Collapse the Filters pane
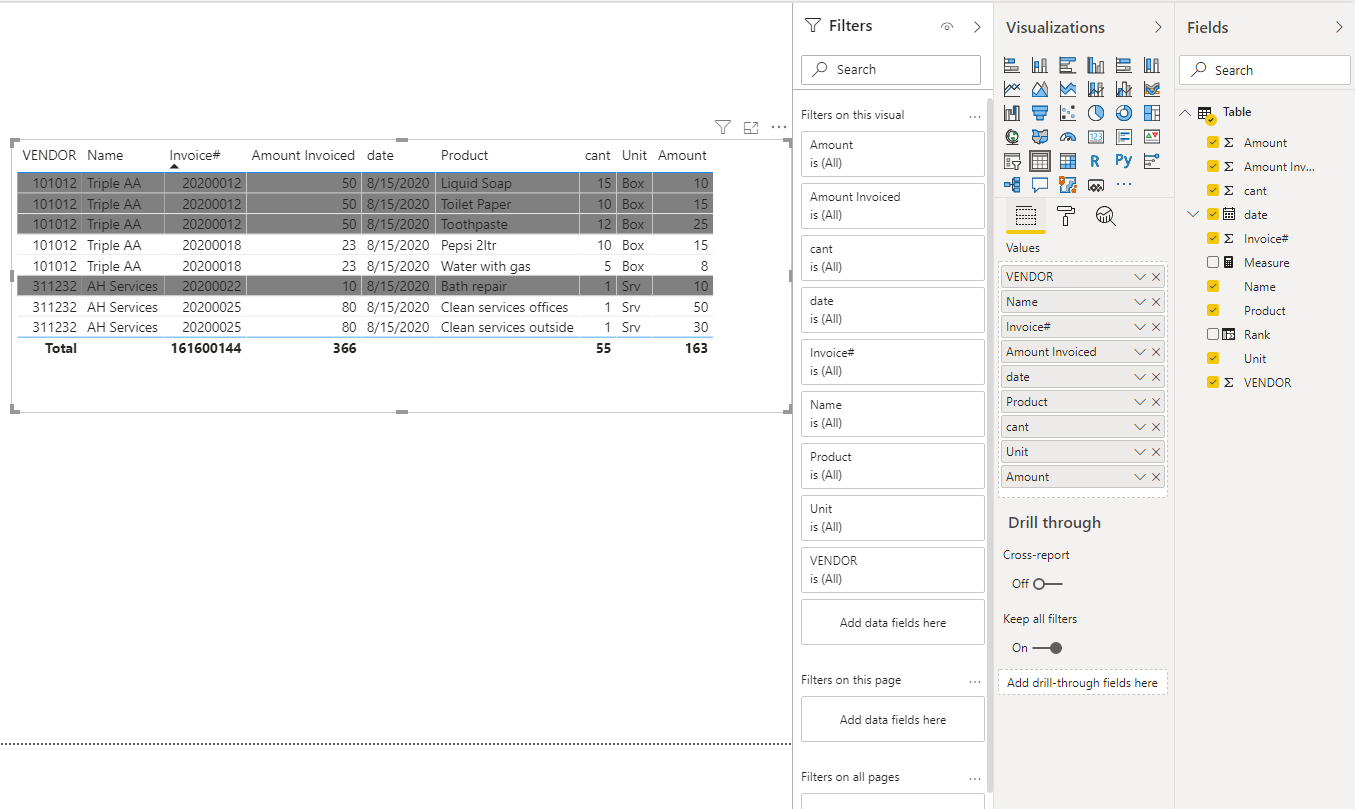This screenshot has width=1355, height=809. point(977,27)
